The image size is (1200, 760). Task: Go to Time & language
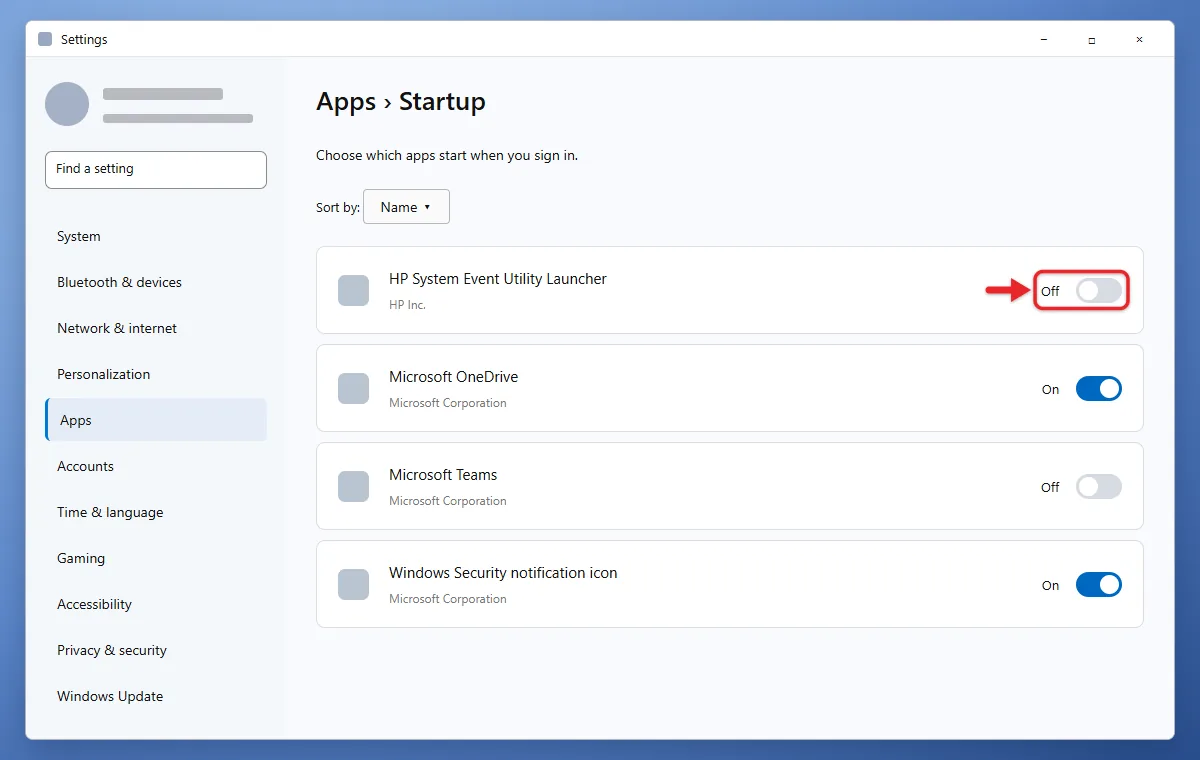[x=156, y=512]
